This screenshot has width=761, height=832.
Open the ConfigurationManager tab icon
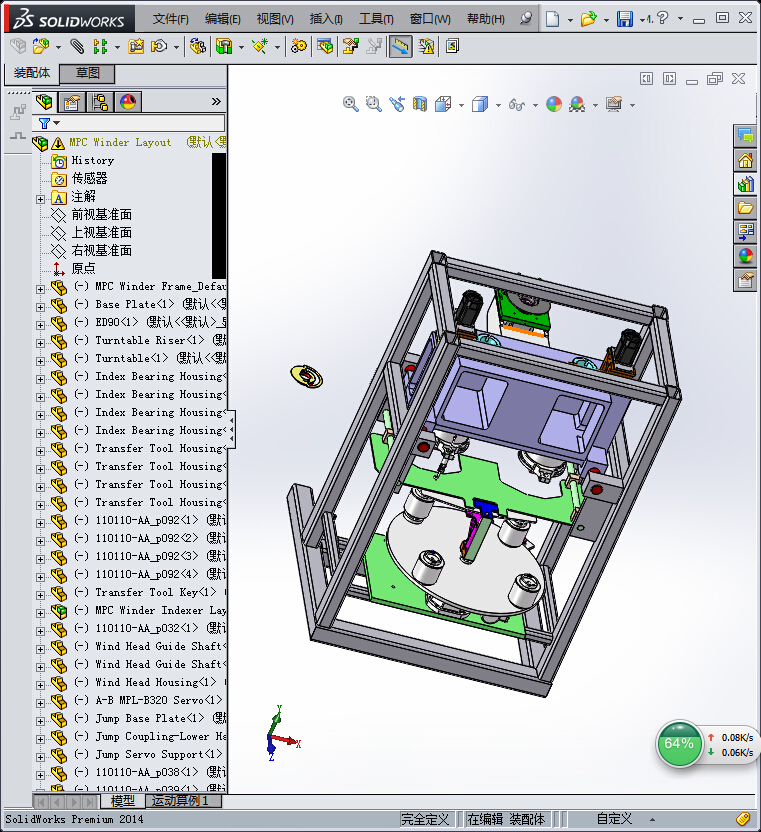pyautogui.click(x=100, y=101)
